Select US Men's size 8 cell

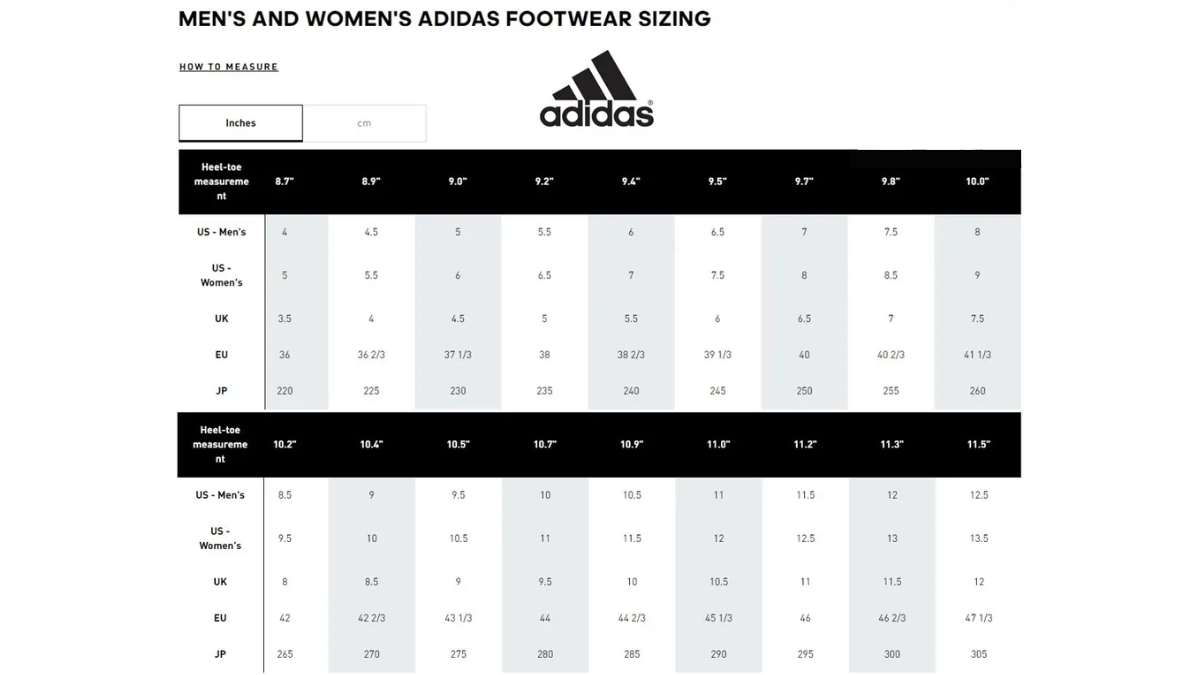(x=977, y=231)
